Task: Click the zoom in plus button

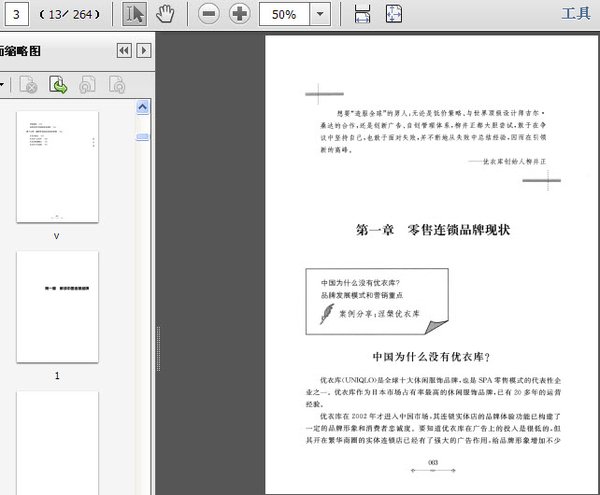Action: [240, 14]
